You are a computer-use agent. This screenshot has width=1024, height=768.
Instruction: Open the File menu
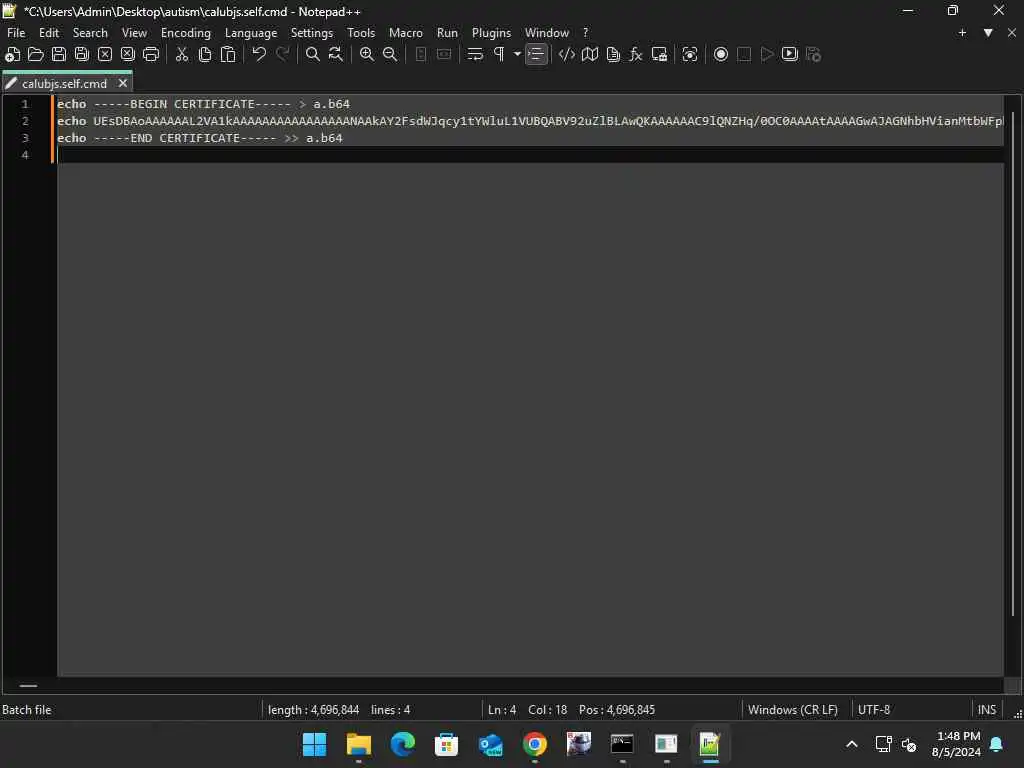(x=16, y=33)
